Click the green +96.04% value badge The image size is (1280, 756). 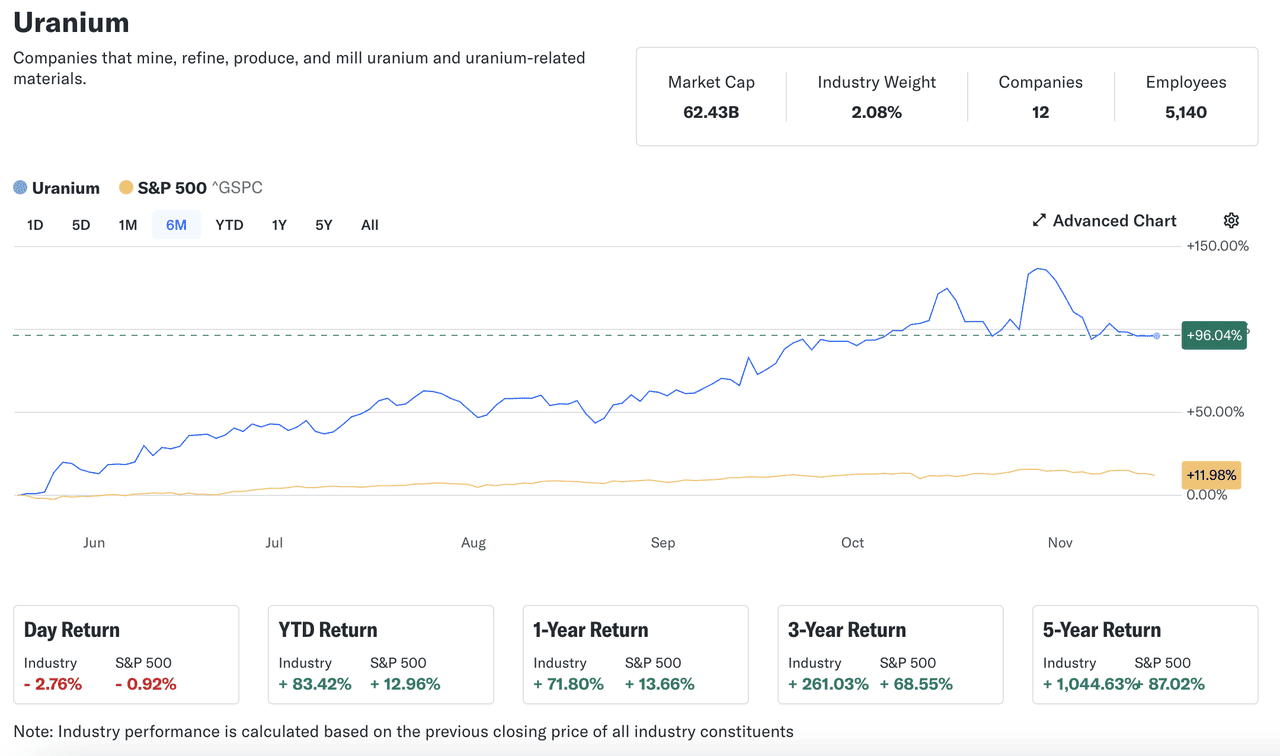[x=1214, y=335]
